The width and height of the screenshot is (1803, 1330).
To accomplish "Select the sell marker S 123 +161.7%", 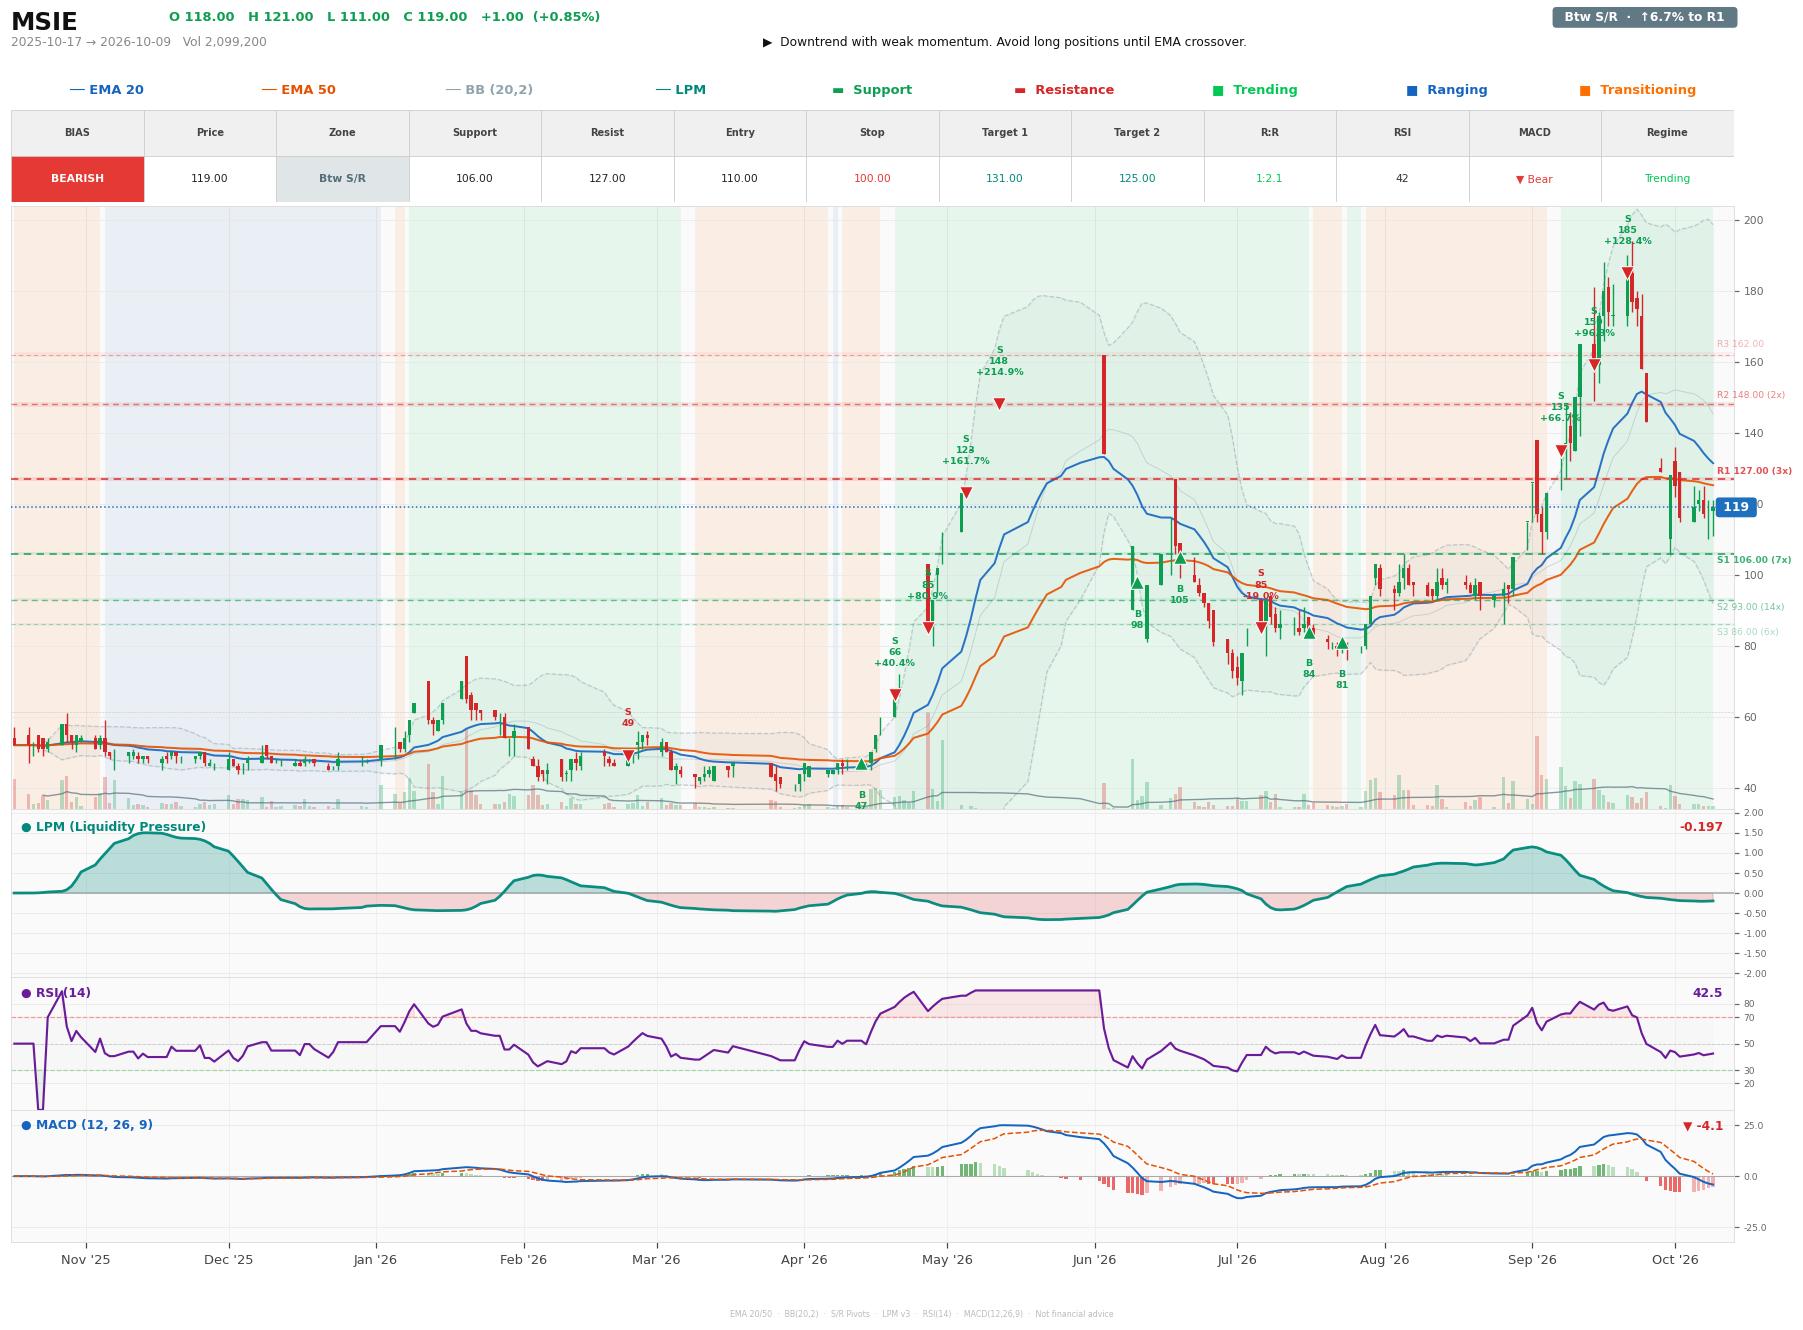I will [x=966, y=493].
